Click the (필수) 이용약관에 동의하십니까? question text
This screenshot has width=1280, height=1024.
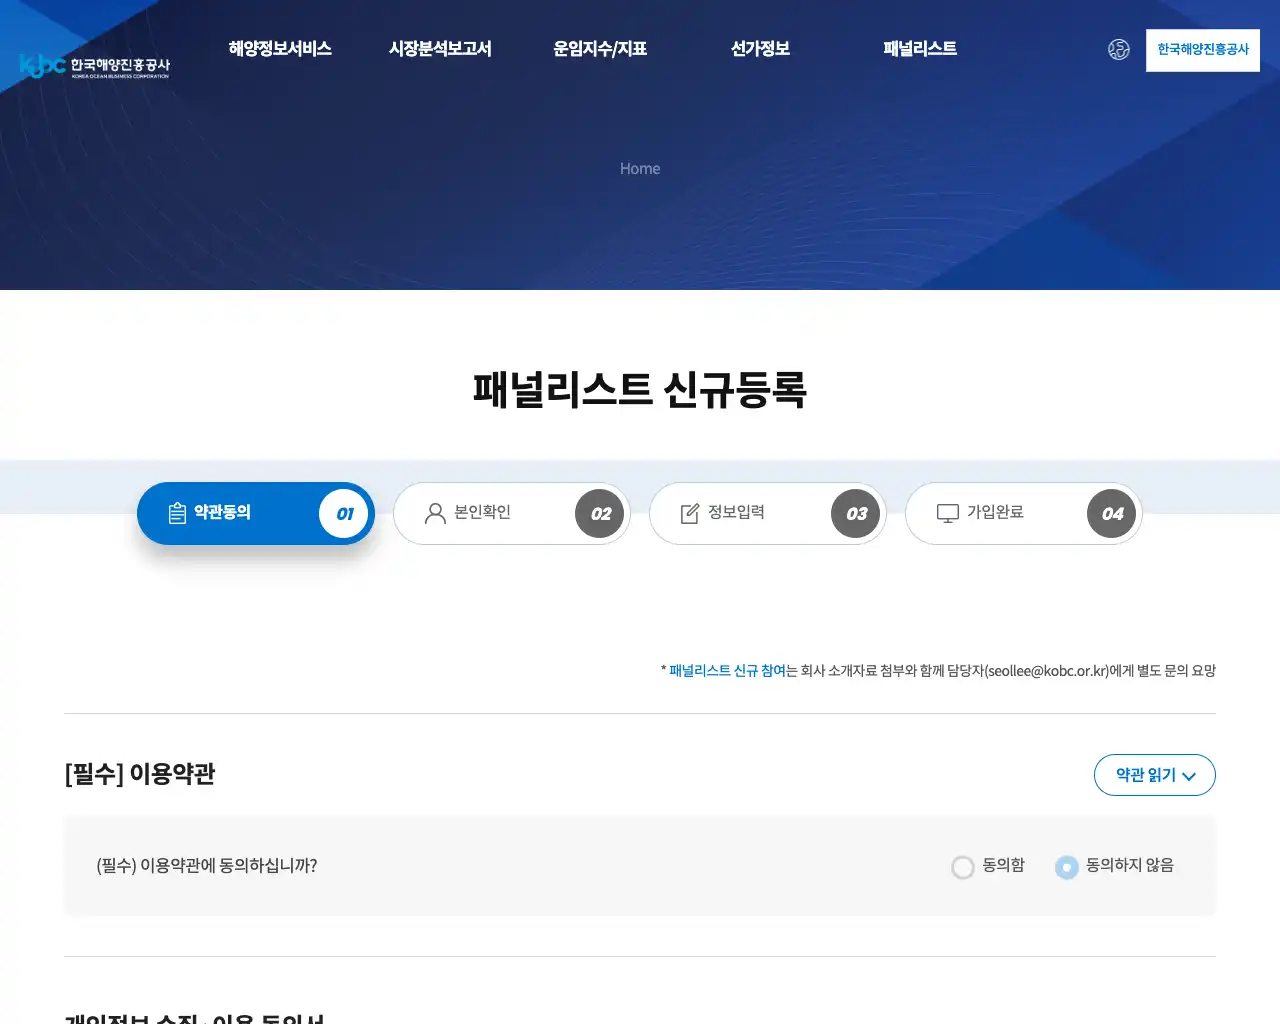coord(207,866)
